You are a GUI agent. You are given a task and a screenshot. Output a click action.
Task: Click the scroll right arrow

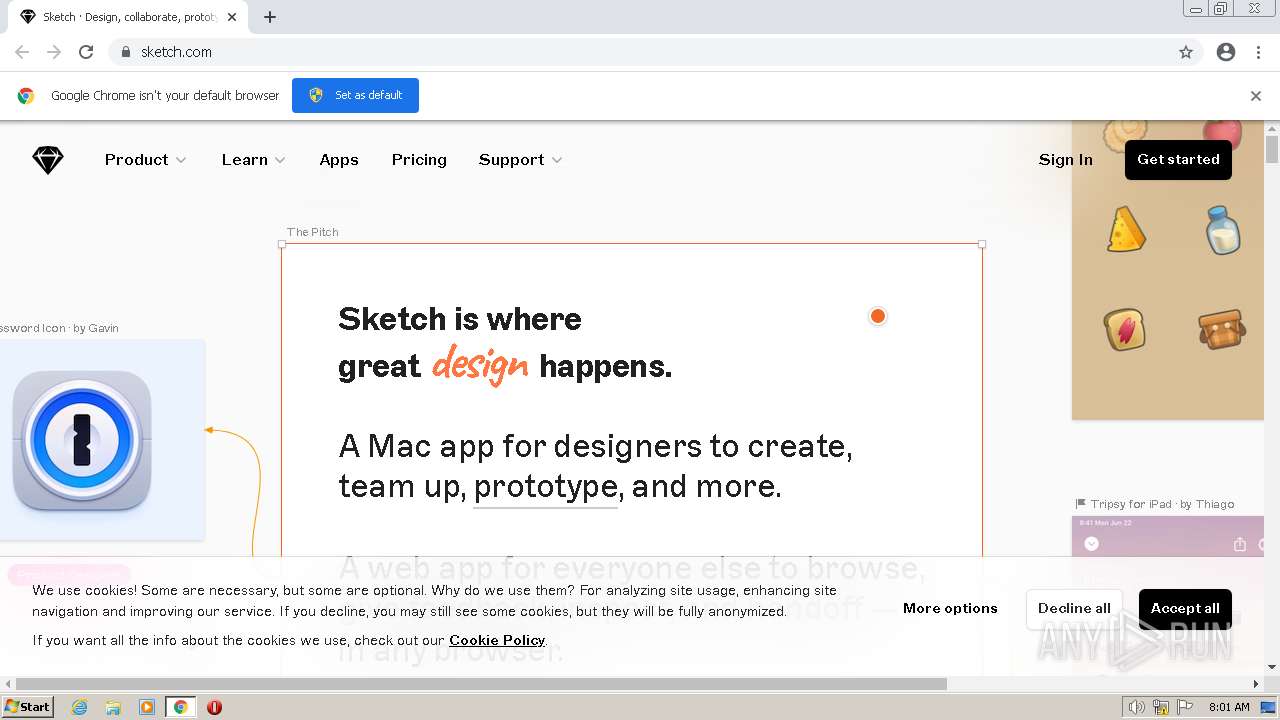point(1256,684)
